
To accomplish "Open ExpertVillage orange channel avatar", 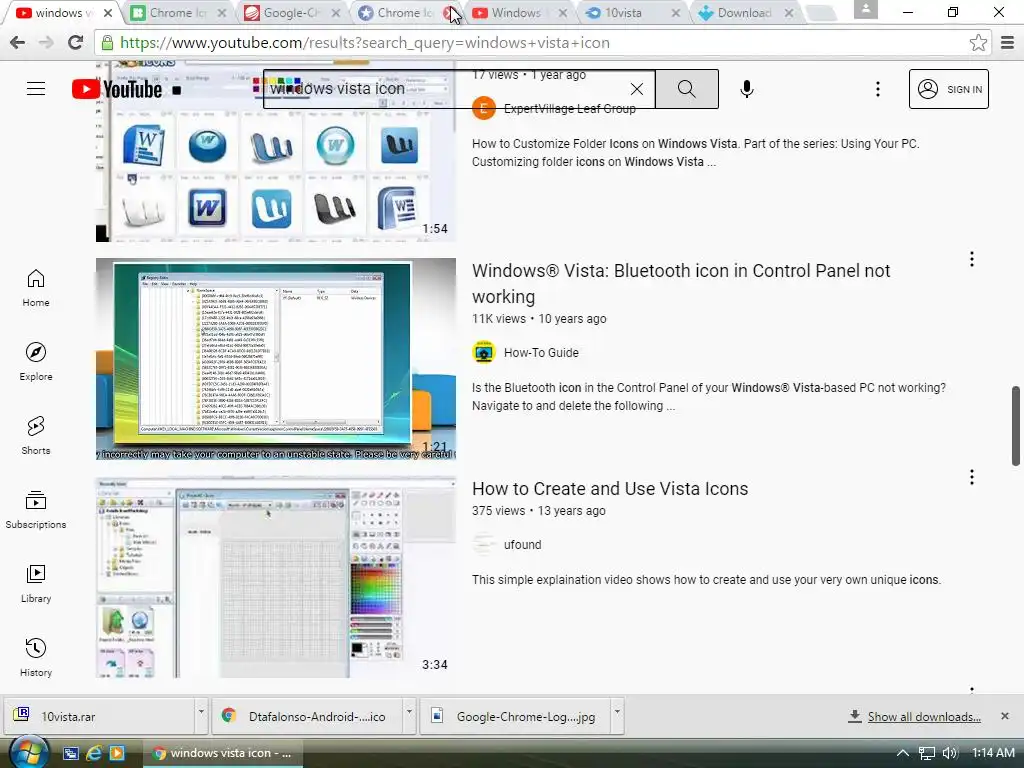I will click(484, 108).
